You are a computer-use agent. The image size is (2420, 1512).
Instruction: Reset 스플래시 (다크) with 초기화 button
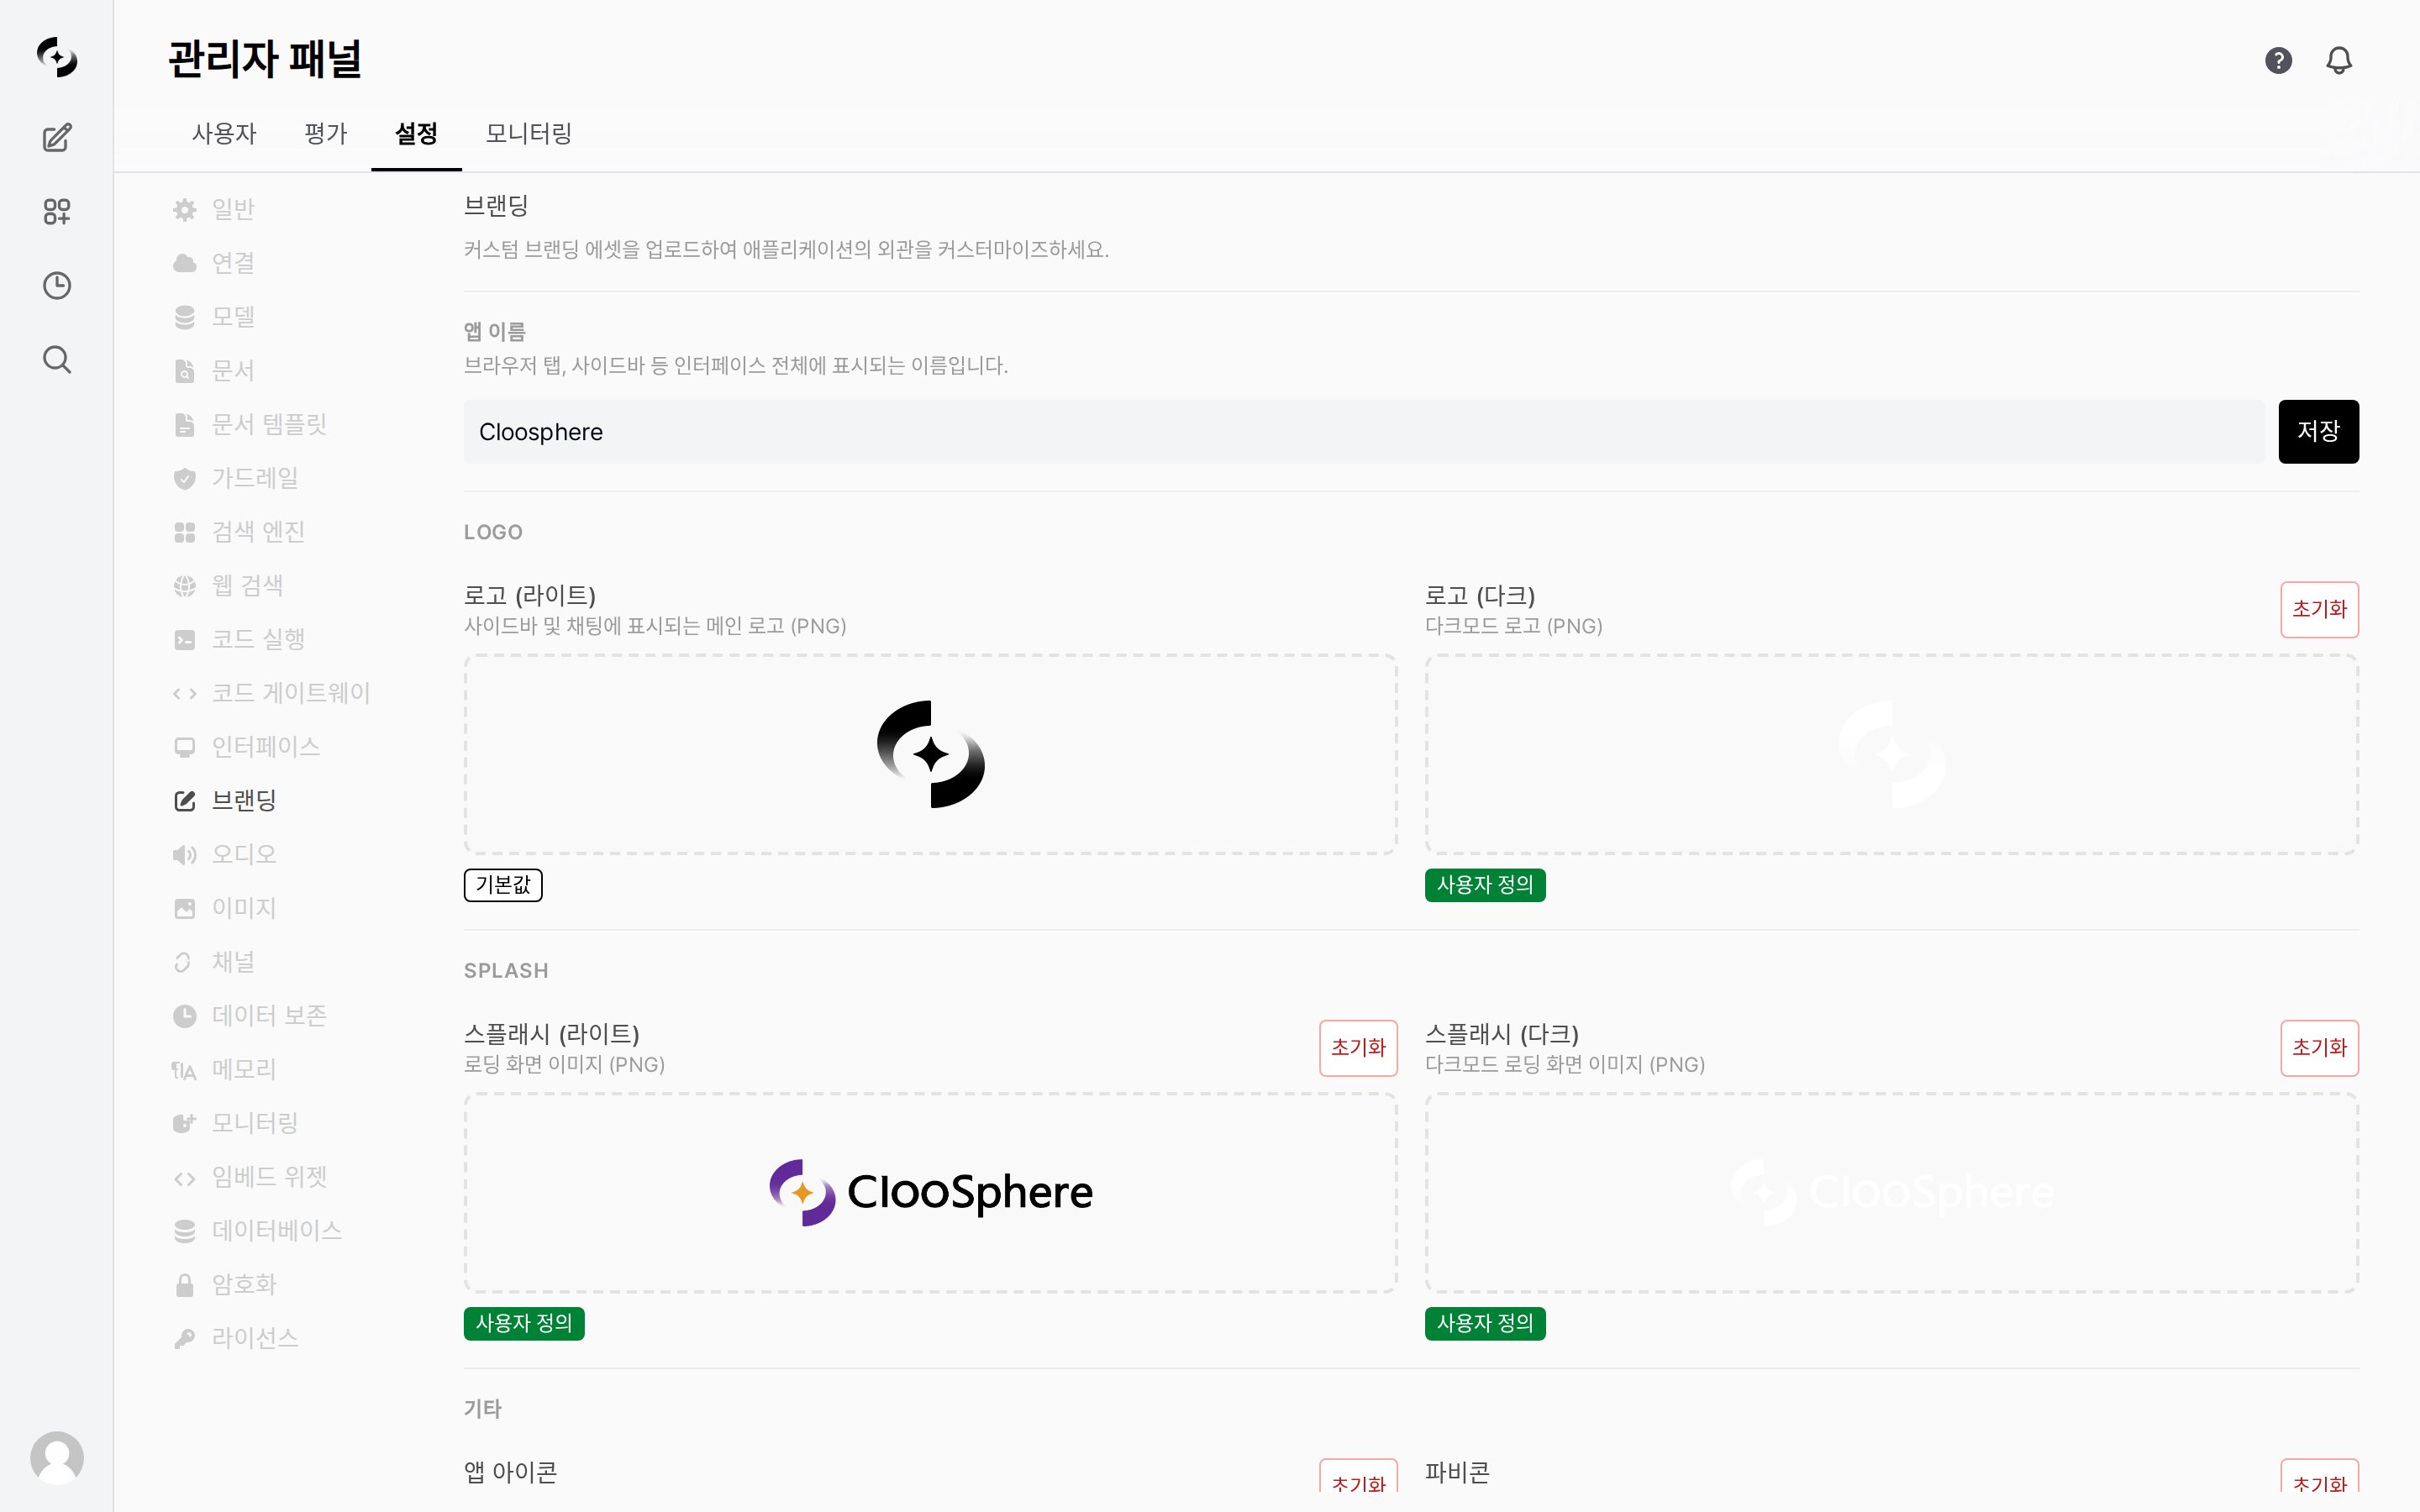tap(2319, 1047)
